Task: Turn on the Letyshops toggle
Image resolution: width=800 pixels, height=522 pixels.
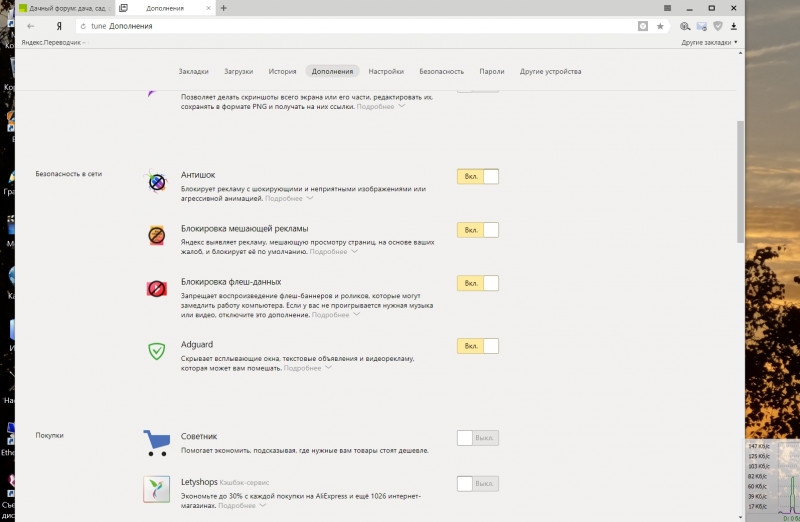Action: 478,483
